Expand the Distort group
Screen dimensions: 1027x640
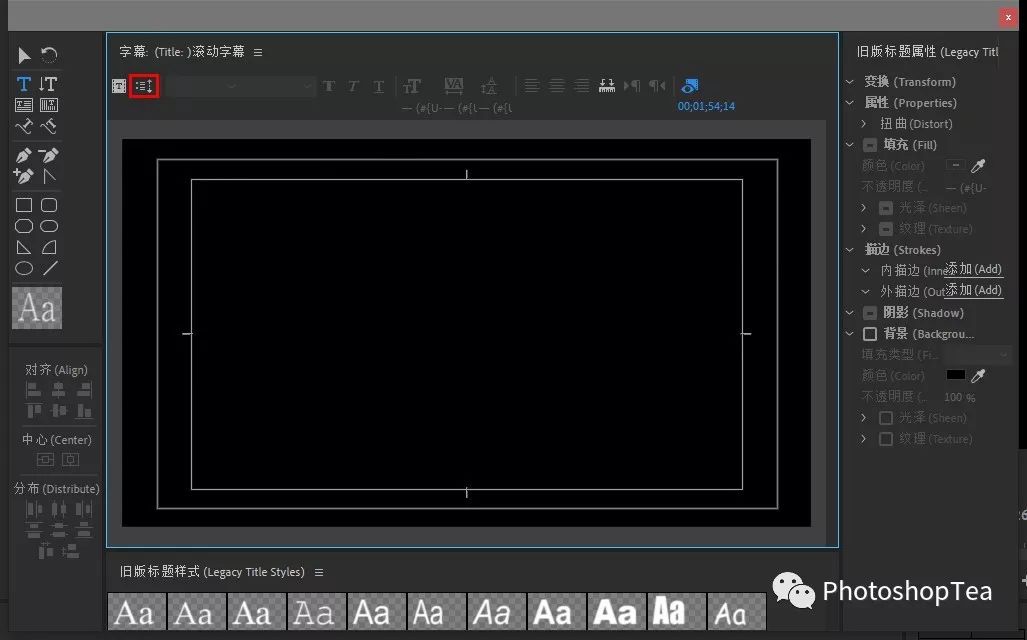click(x=864, y=124)
